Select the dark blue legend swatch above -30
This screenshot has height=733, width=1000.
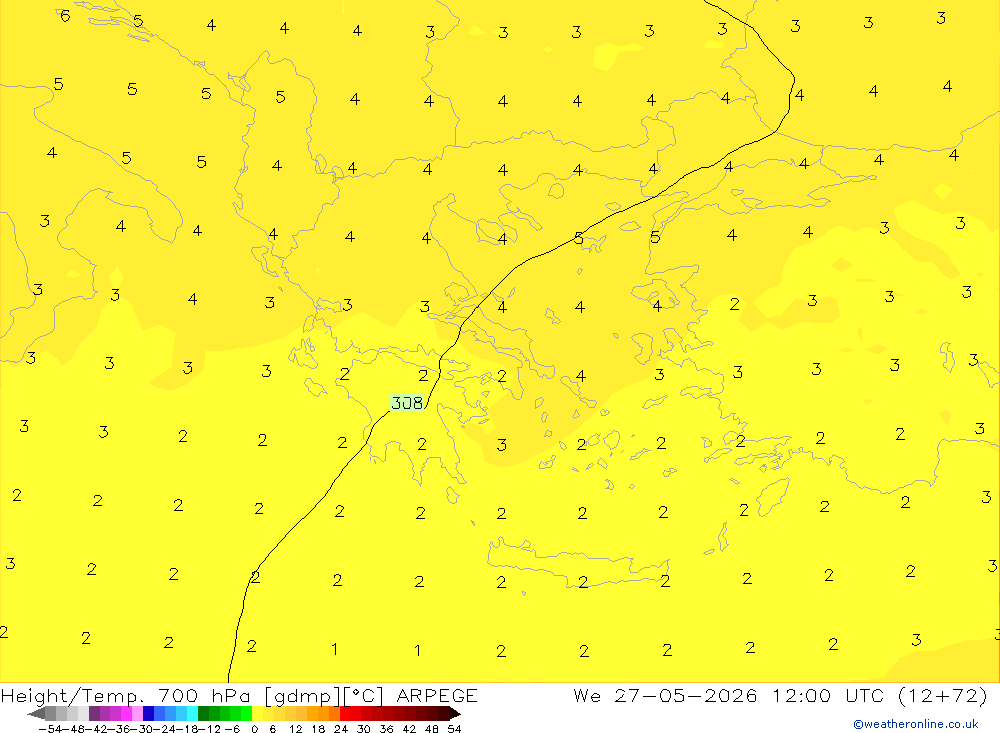pyautogui.click(x=149, y=713)
